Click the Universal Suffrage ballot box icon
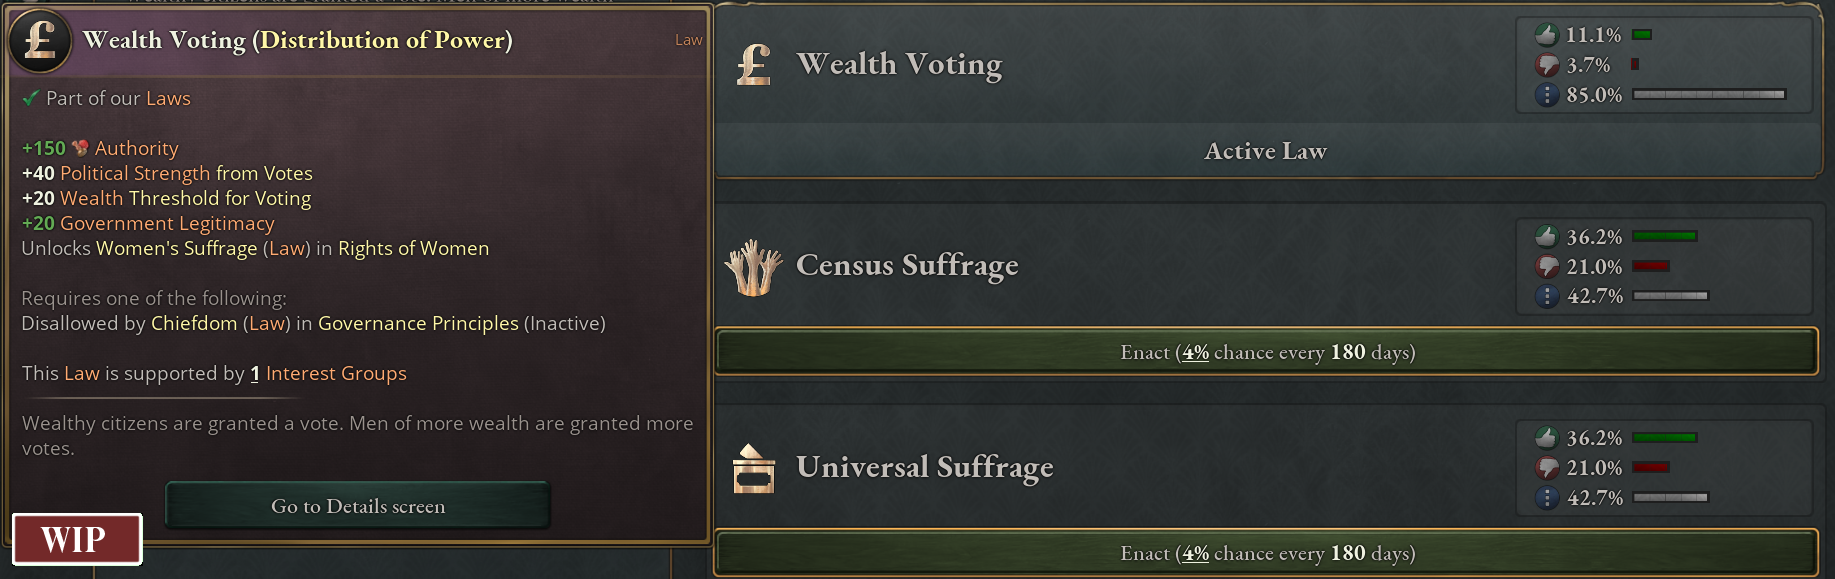This screenshot has height=579, width=1835. [x=753, y=468]
